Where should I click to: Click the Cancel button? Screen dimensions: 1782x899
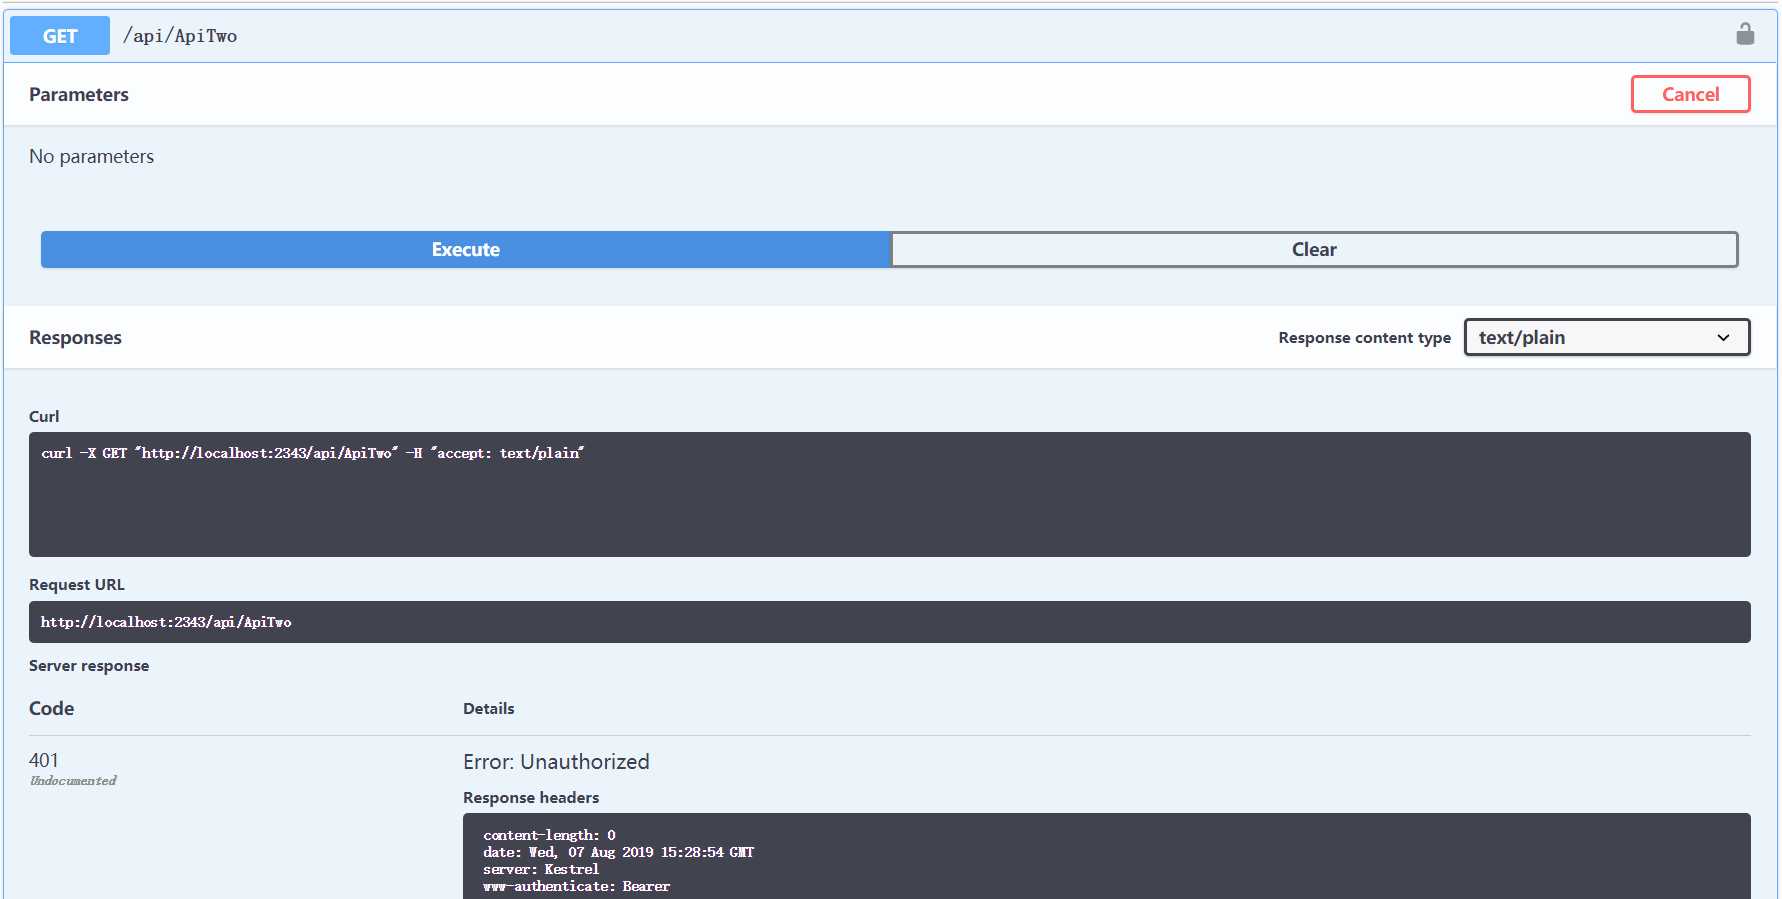click(x=1690, y=94)
